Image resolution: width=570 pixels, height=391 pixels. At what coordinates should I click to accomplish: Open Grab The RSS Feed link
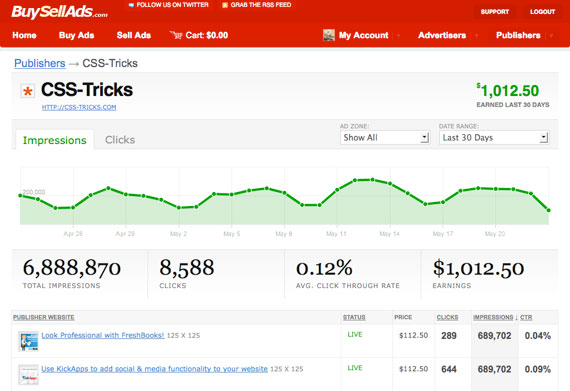click(x=261, y=5)
